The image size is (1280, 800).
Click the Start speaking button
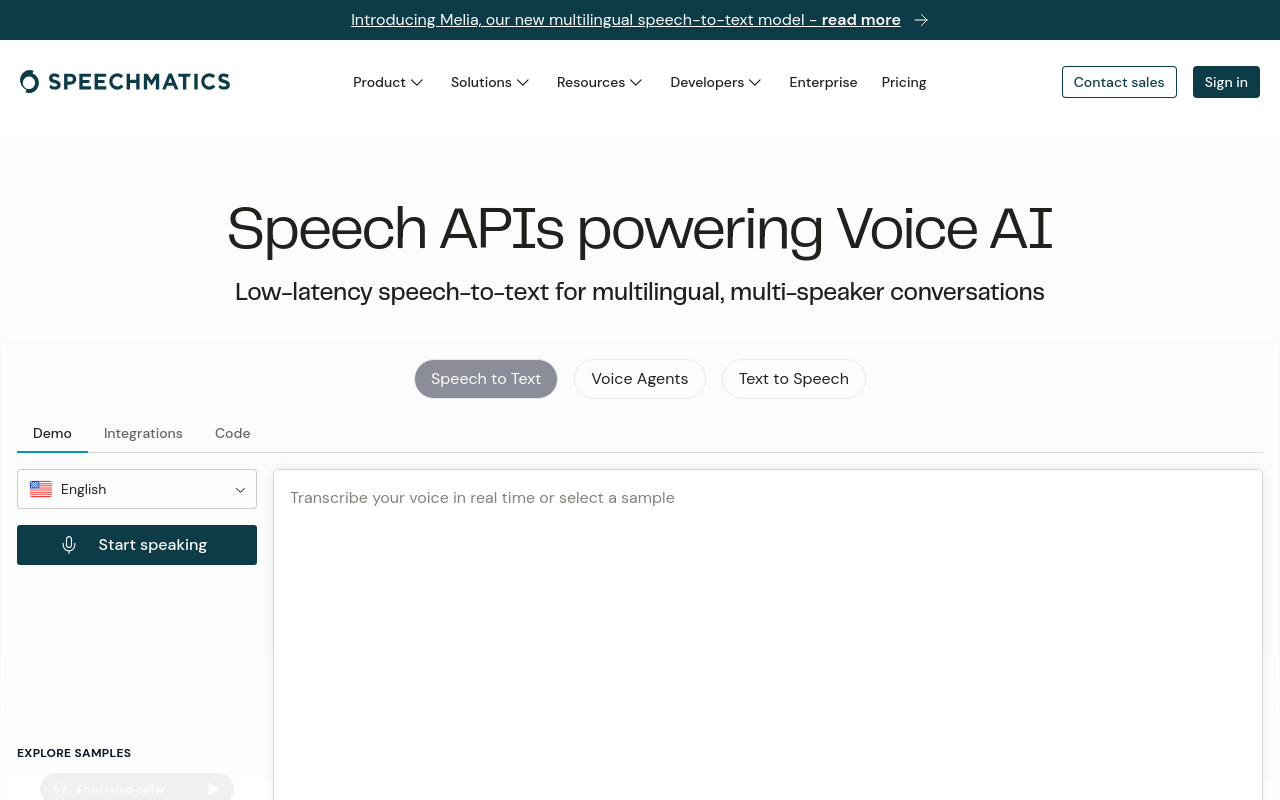tap(137, 545)
